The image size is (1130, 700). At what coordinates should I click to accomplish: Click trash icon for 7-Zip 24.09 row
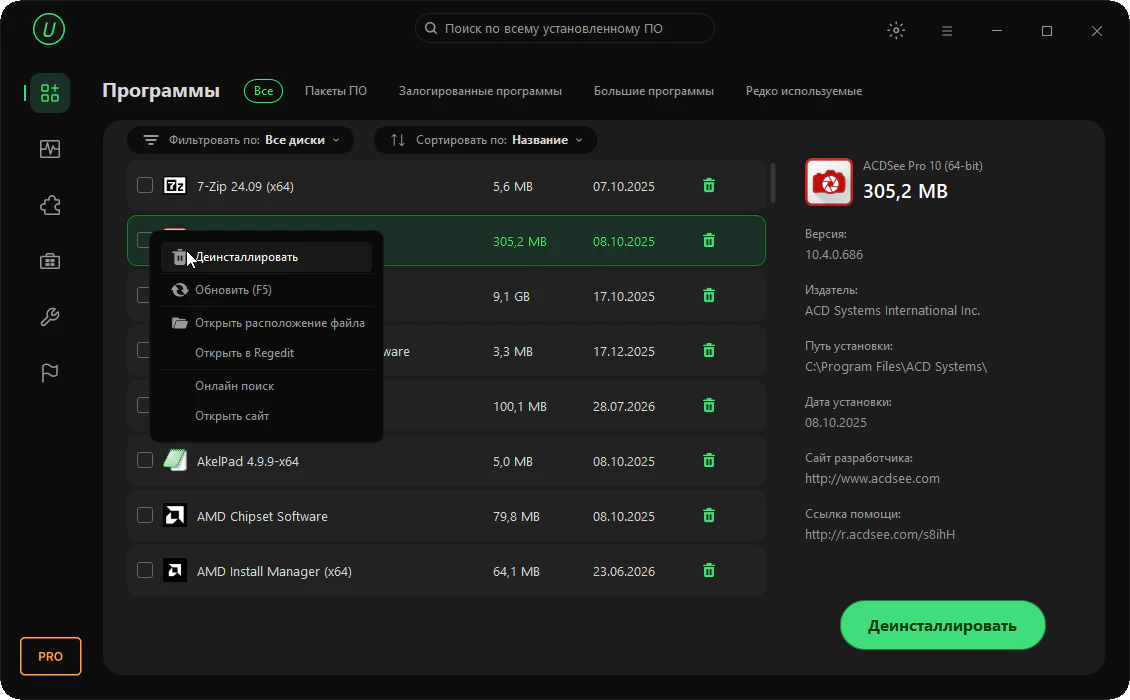tap(708, 186)
